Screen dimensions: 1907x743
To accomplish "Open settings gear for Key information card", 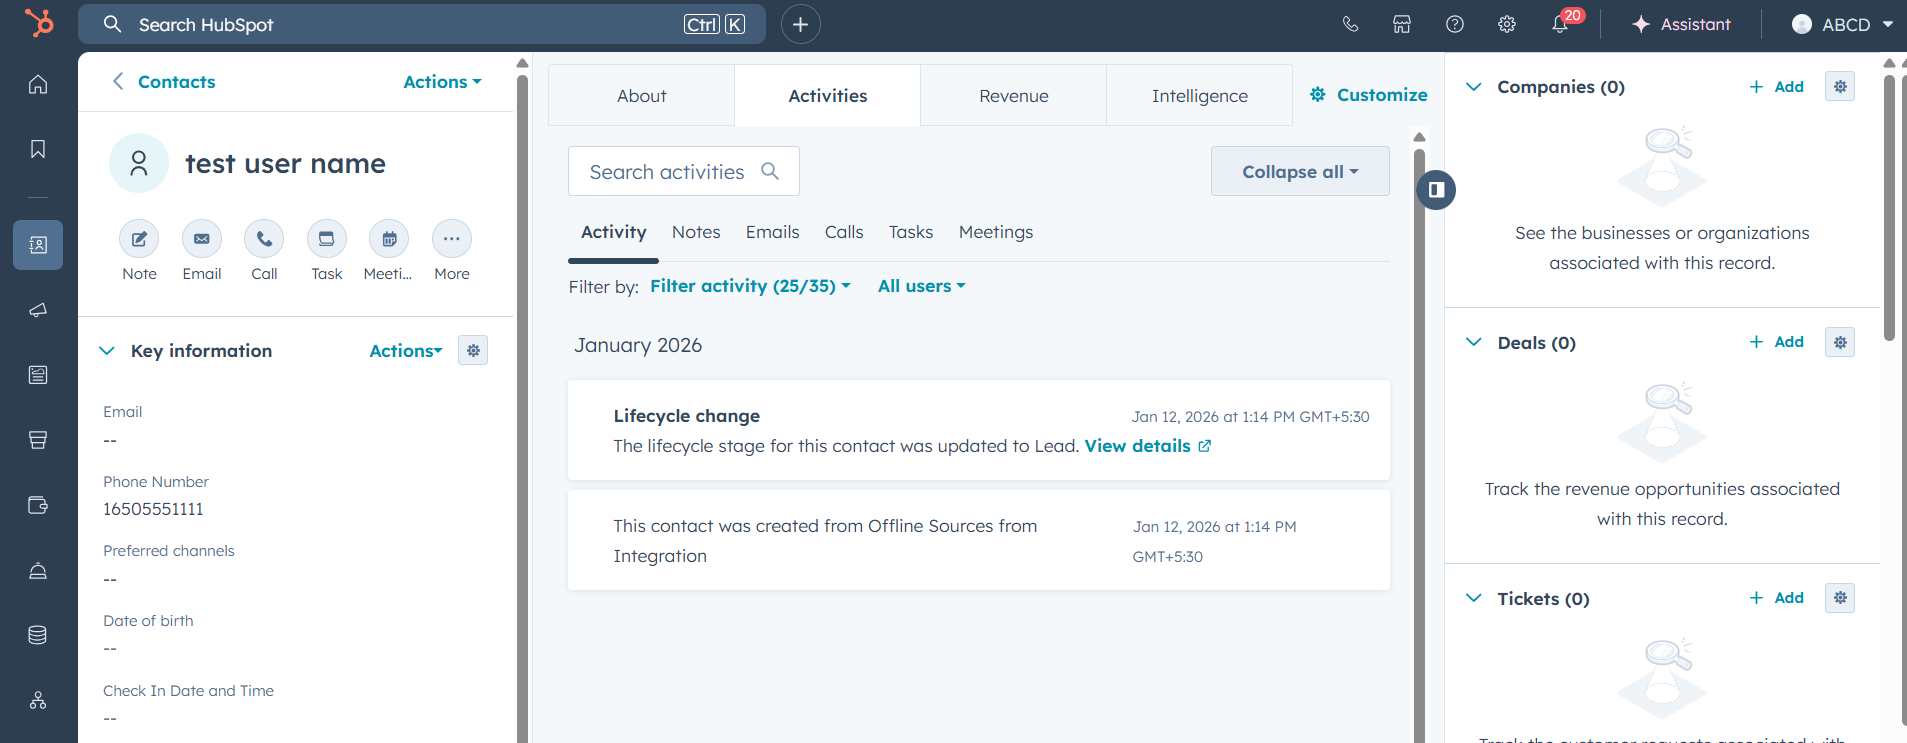I will (473, 351).
